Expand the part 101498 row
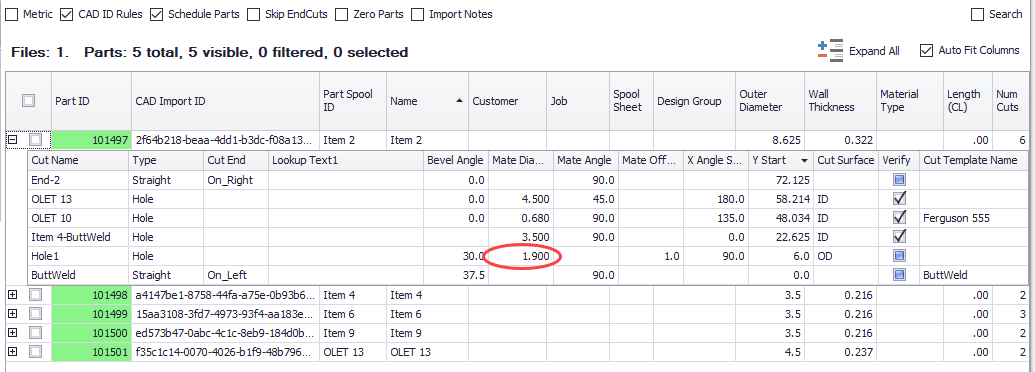Viewport: 1035px width, 372px height. coord(12,295)
